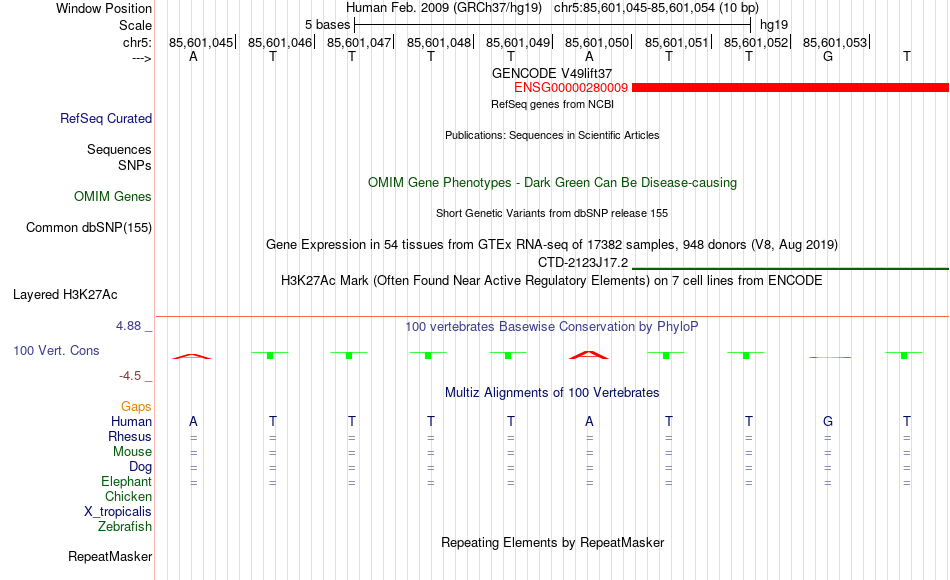Click Repeating Elements by RepeatMasker title
The image size is (950, 580).
tap(552, 542)
